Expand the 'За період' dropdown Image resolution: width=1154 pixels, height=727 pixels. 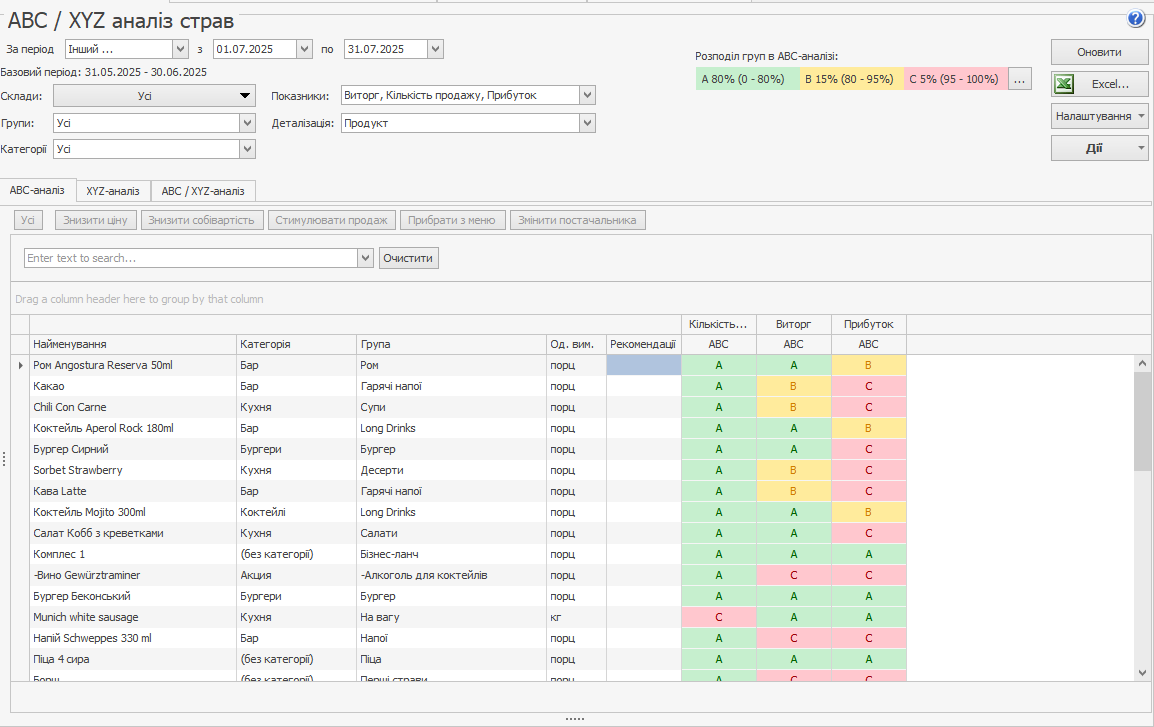[x=180, y=49]
